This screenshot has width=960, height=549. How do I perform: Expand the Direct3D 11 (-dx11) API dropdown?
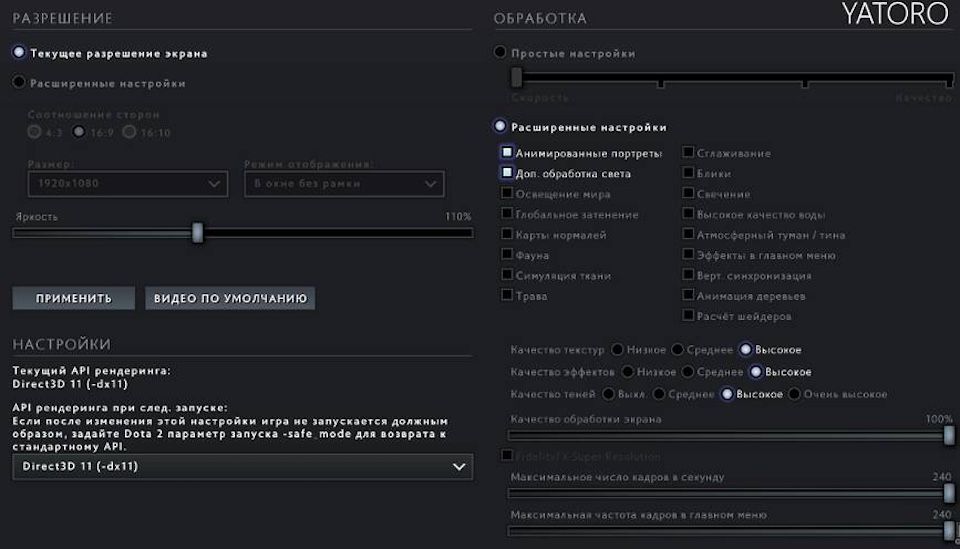(243, 467)
